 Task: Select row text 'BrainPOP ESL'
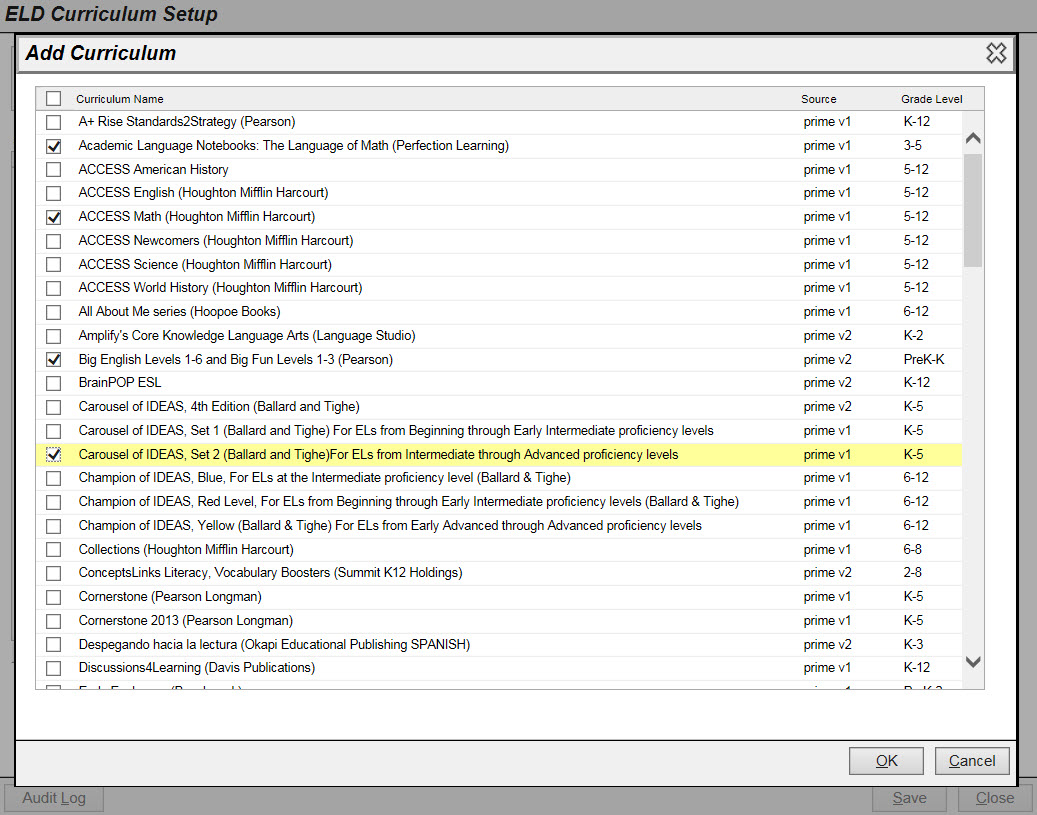coord(120,382)
